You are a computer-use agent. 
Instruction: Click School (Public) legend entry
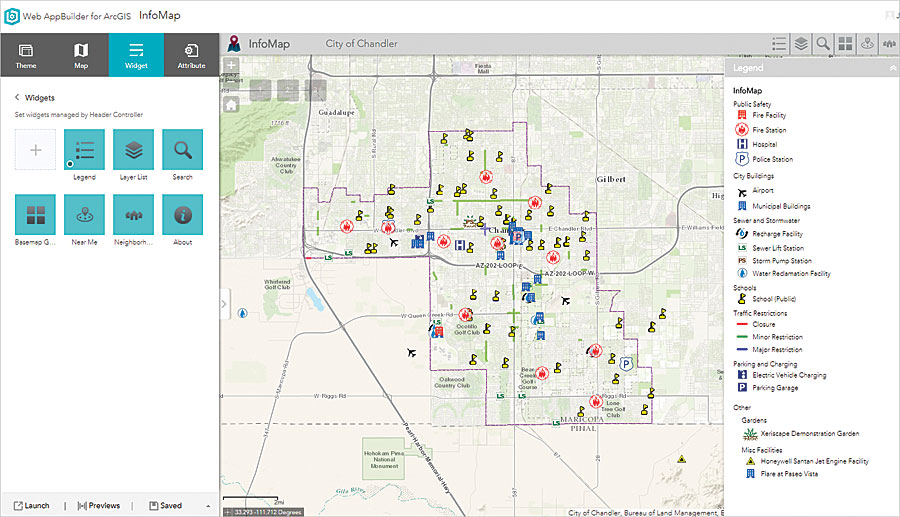pos(766,298)
